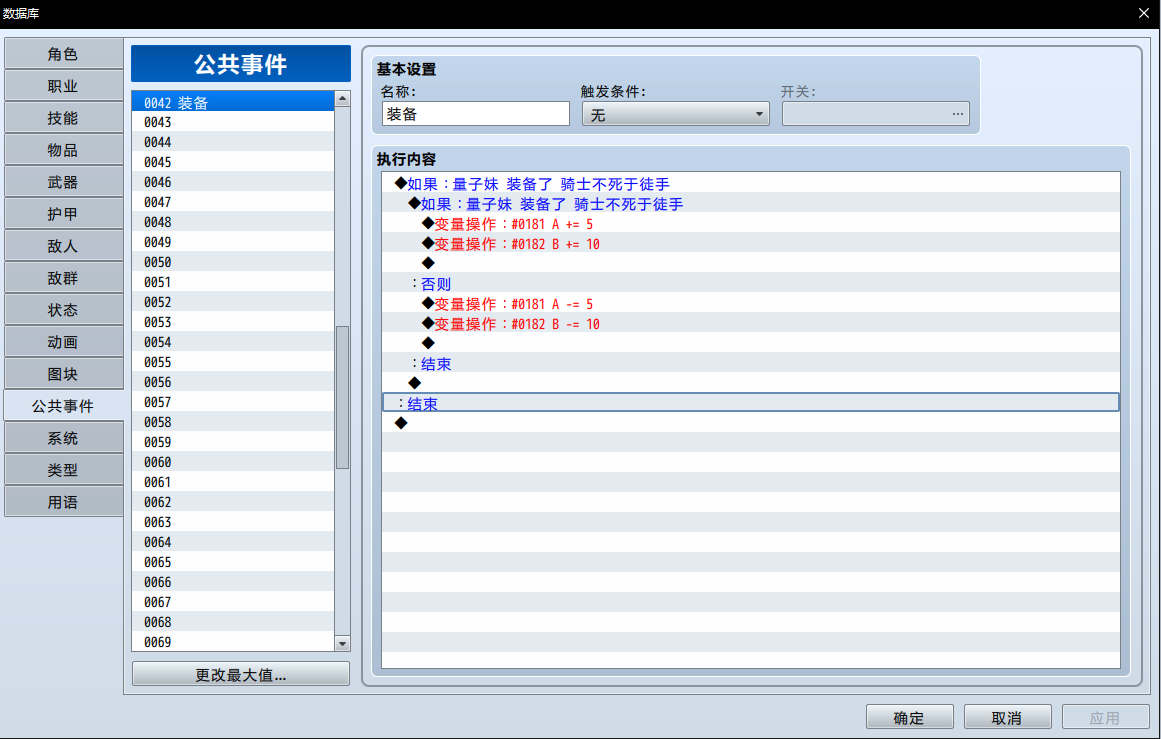Screen dimensions: 1161x739
Task: Select common event 0056
Action: click(232, 382)
